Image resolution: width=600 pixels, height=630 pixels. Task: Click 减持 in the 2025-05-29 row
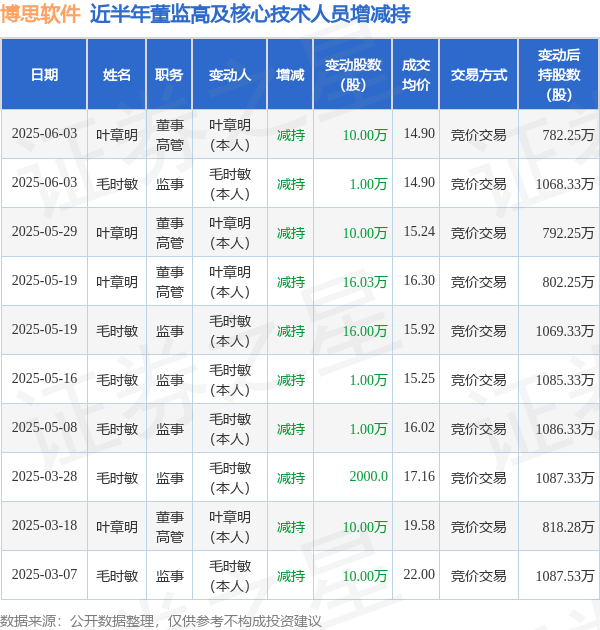pos(291,233)
